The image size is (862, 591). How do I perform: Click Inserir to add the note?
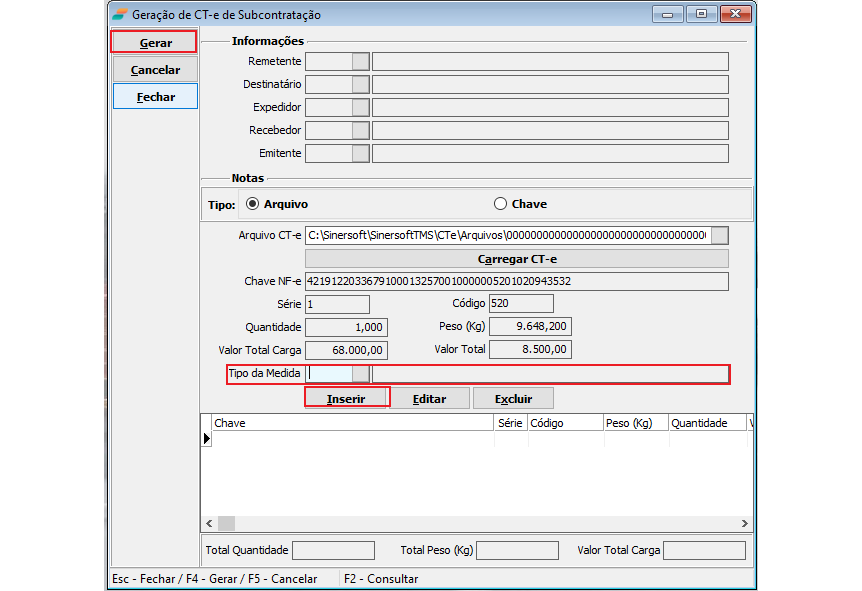coord(346,399)
